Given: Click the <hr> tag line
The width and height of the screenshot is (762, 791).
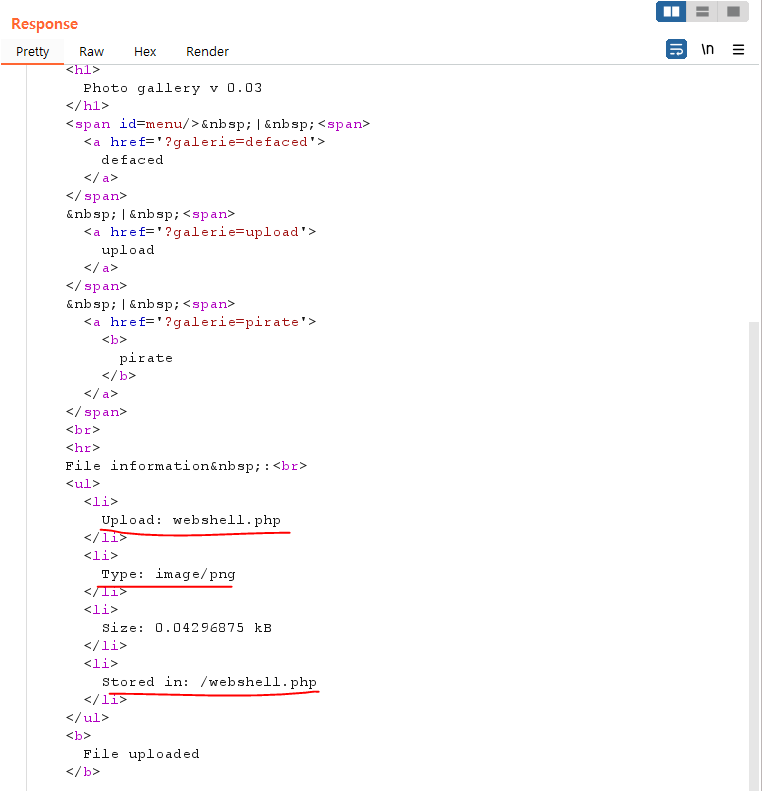Looking at the screenshot, I should tap(83, 448).
